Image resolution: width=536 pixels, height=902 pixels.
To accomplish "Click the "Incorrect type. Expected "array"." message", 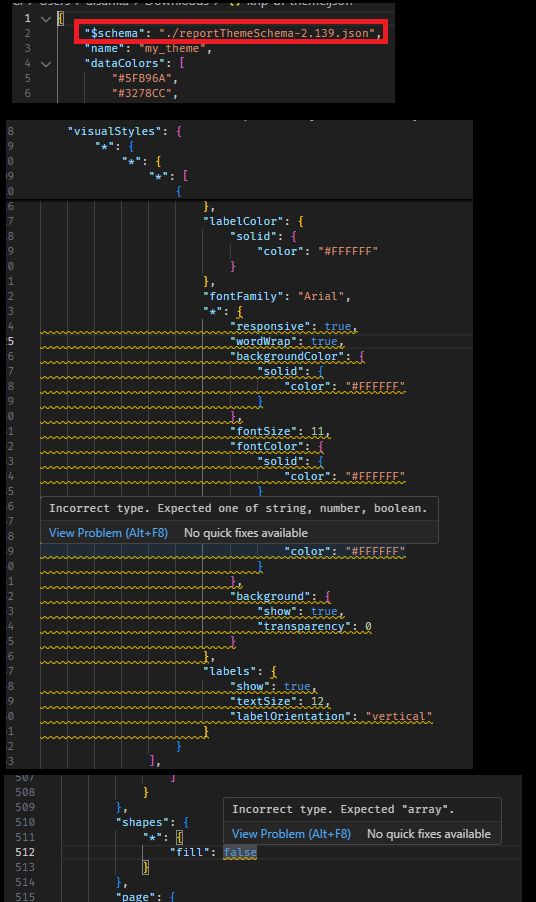I will [x=343, y=809].
